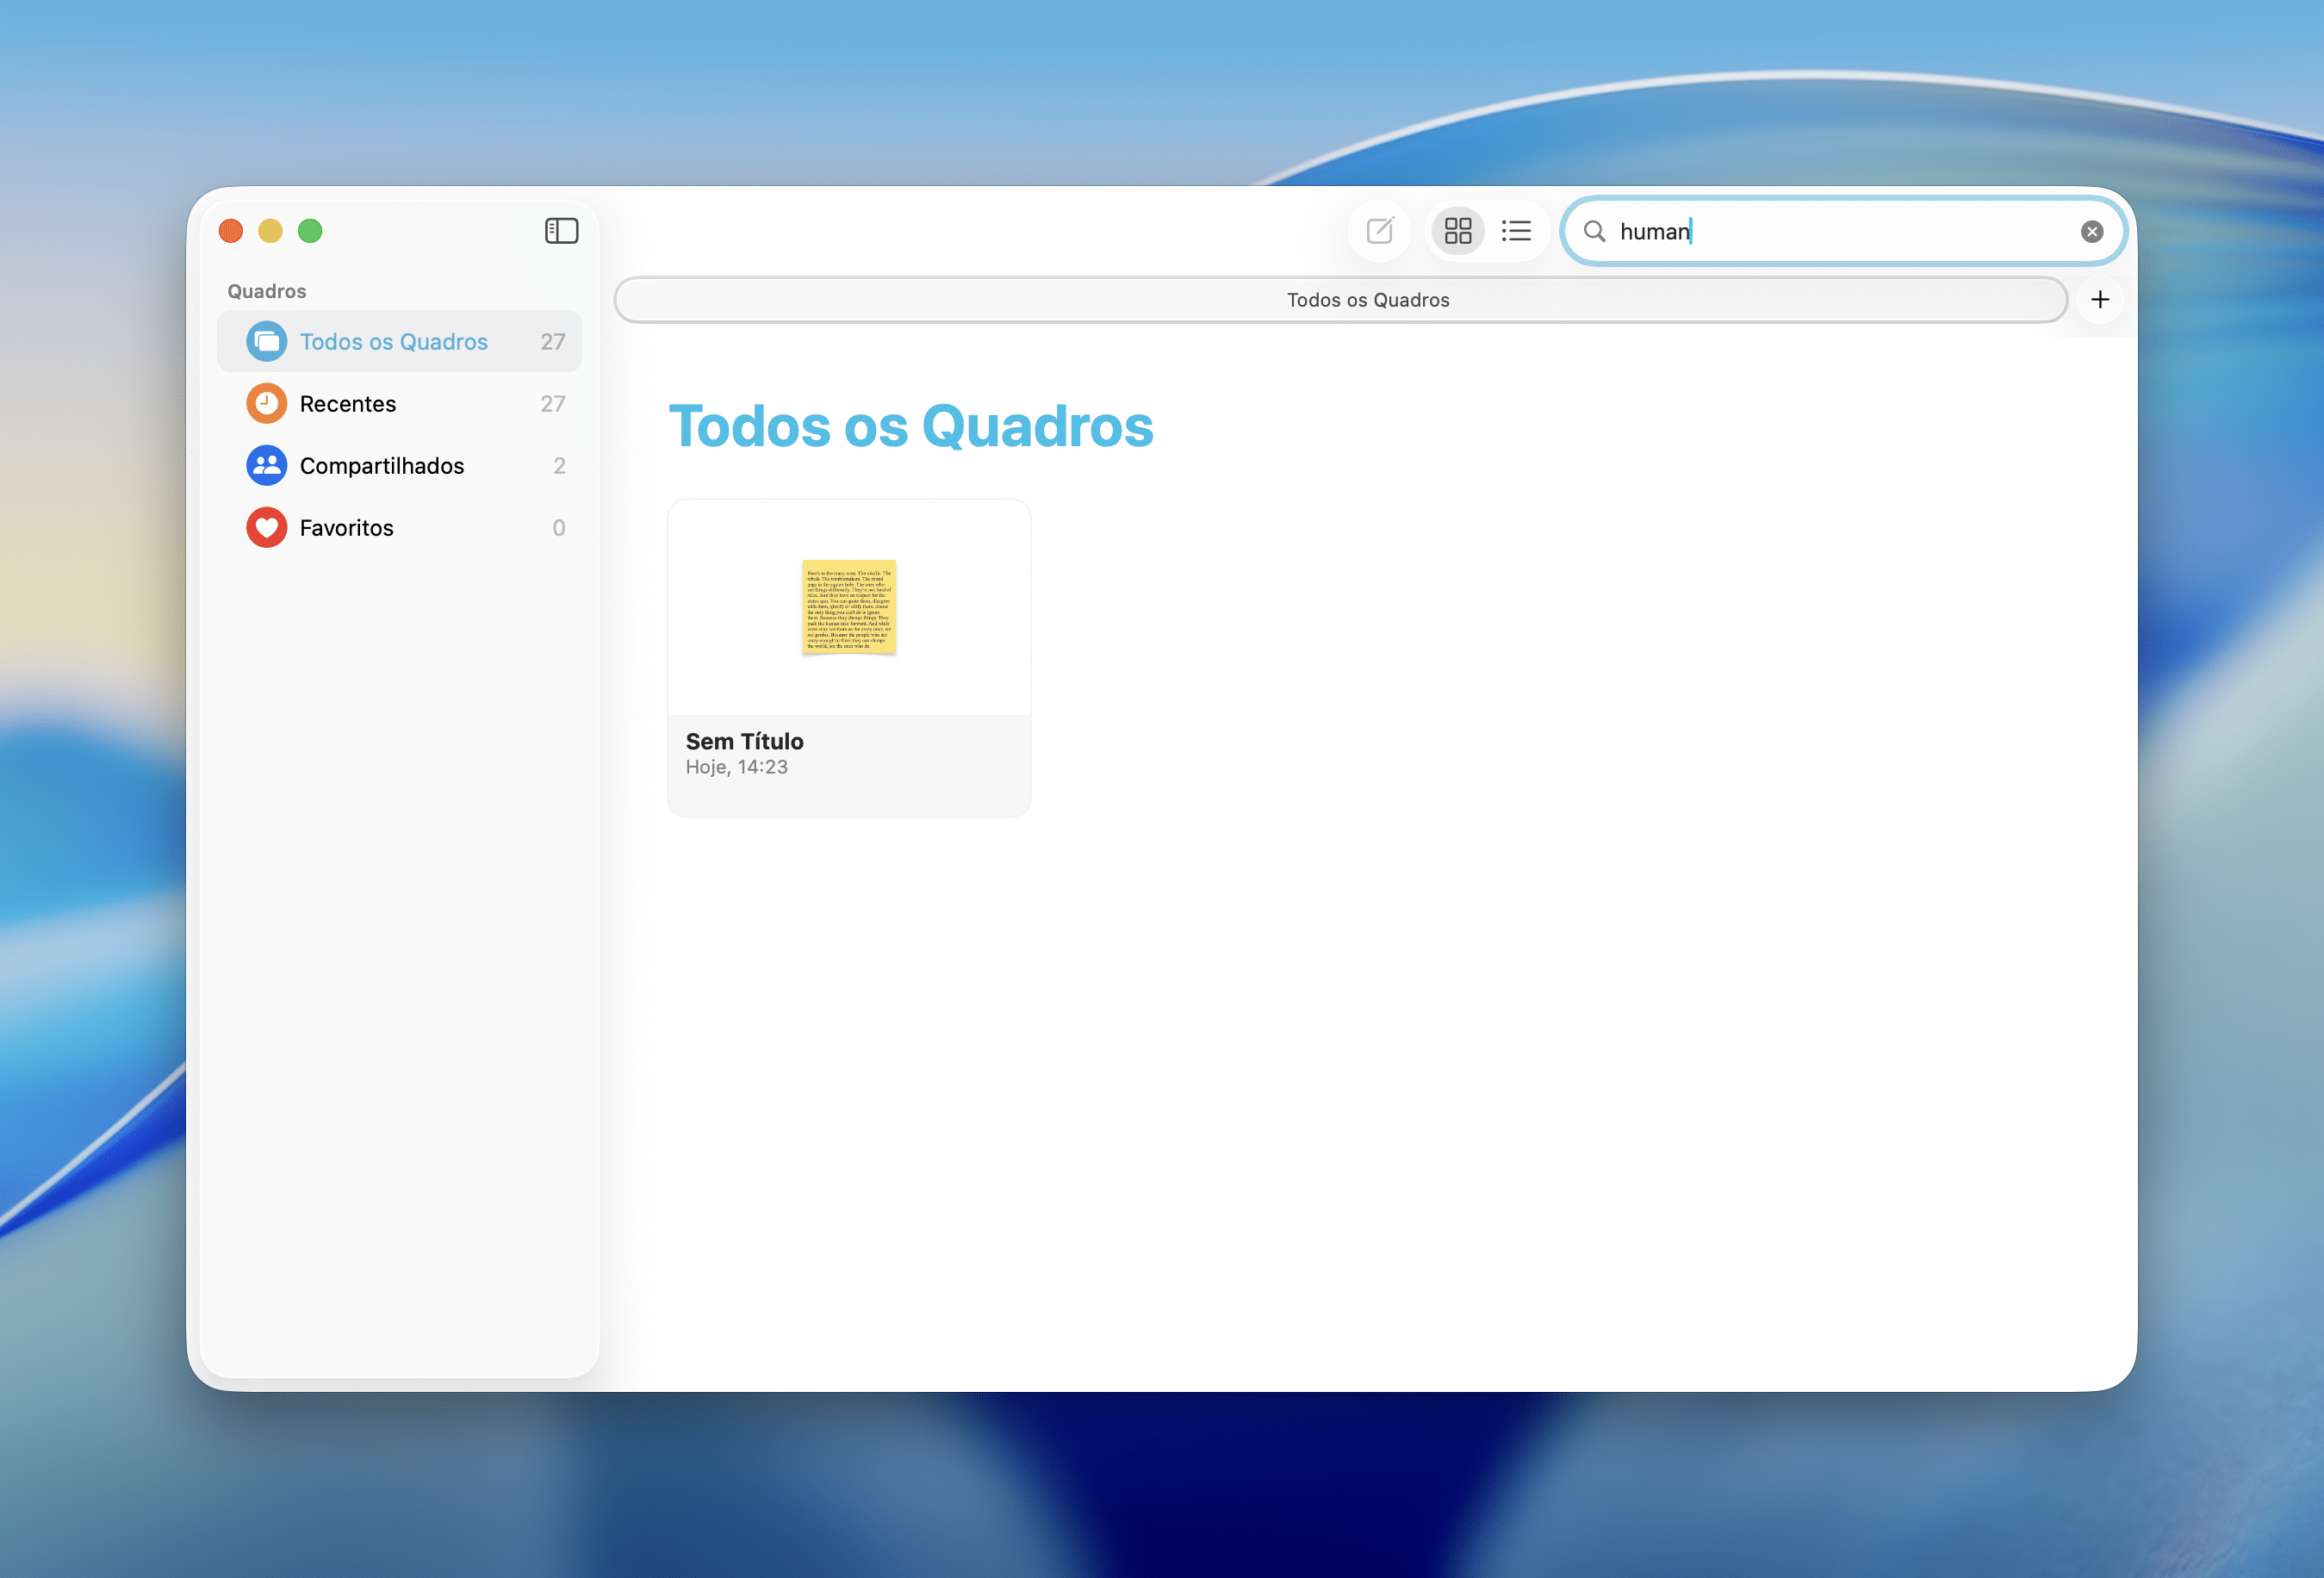The image size is (2324, 1578).
Task: Click the magnifying glass search icon
Action: 1594,232
